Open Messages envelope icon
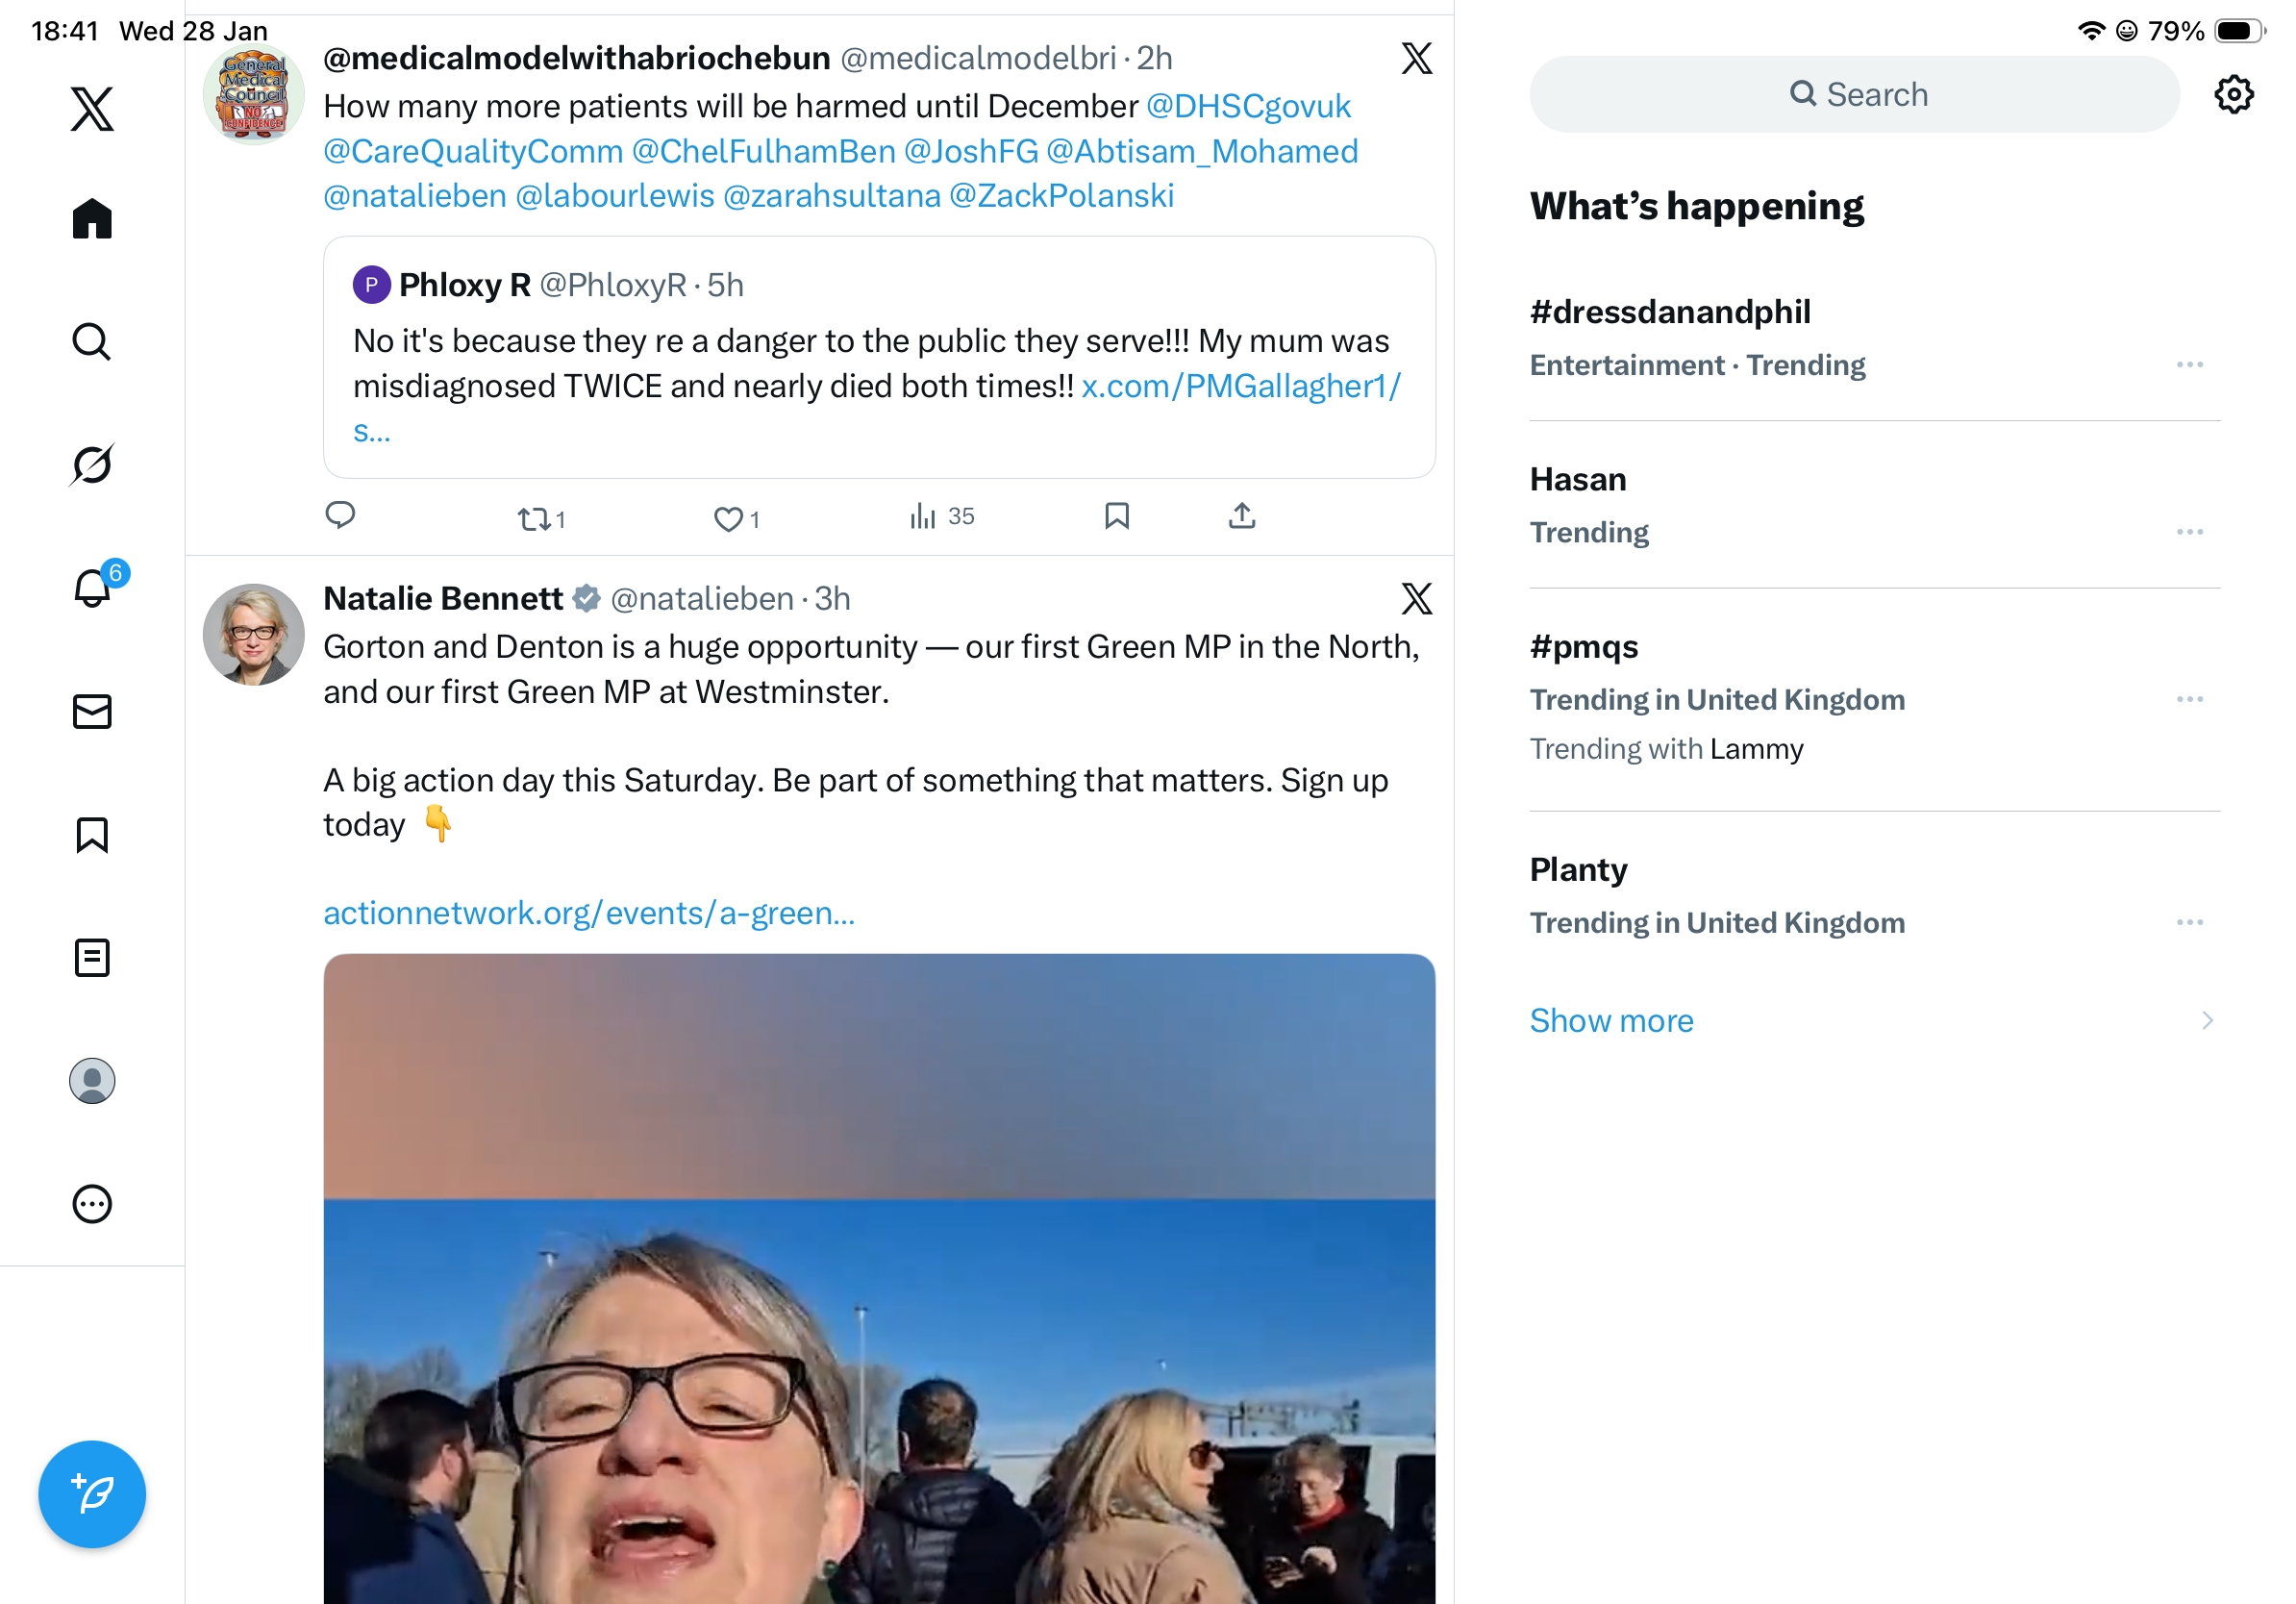2296x1604 pixels. [x=92, y=712]
